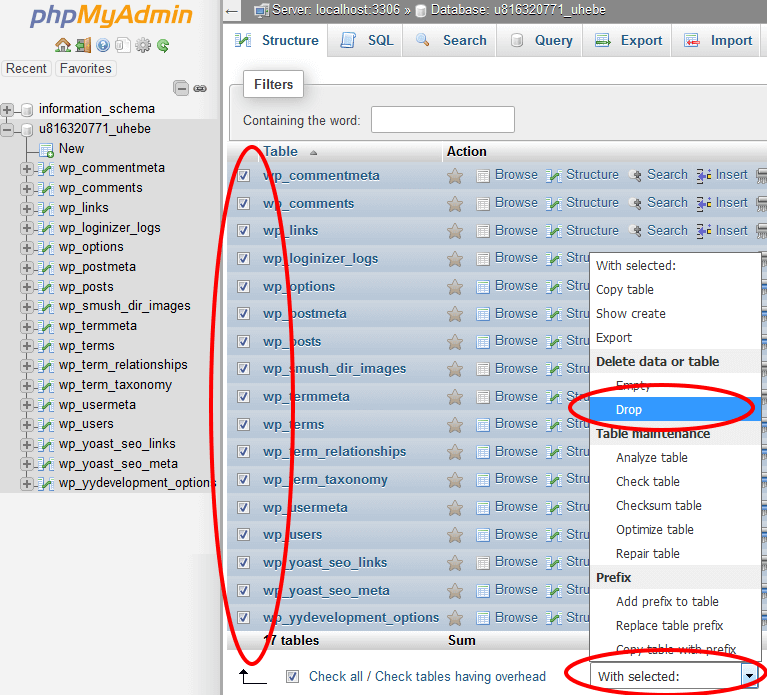The image size is (767, 695).
Task: Expand wp_users tree node
Action: [27, 425]
